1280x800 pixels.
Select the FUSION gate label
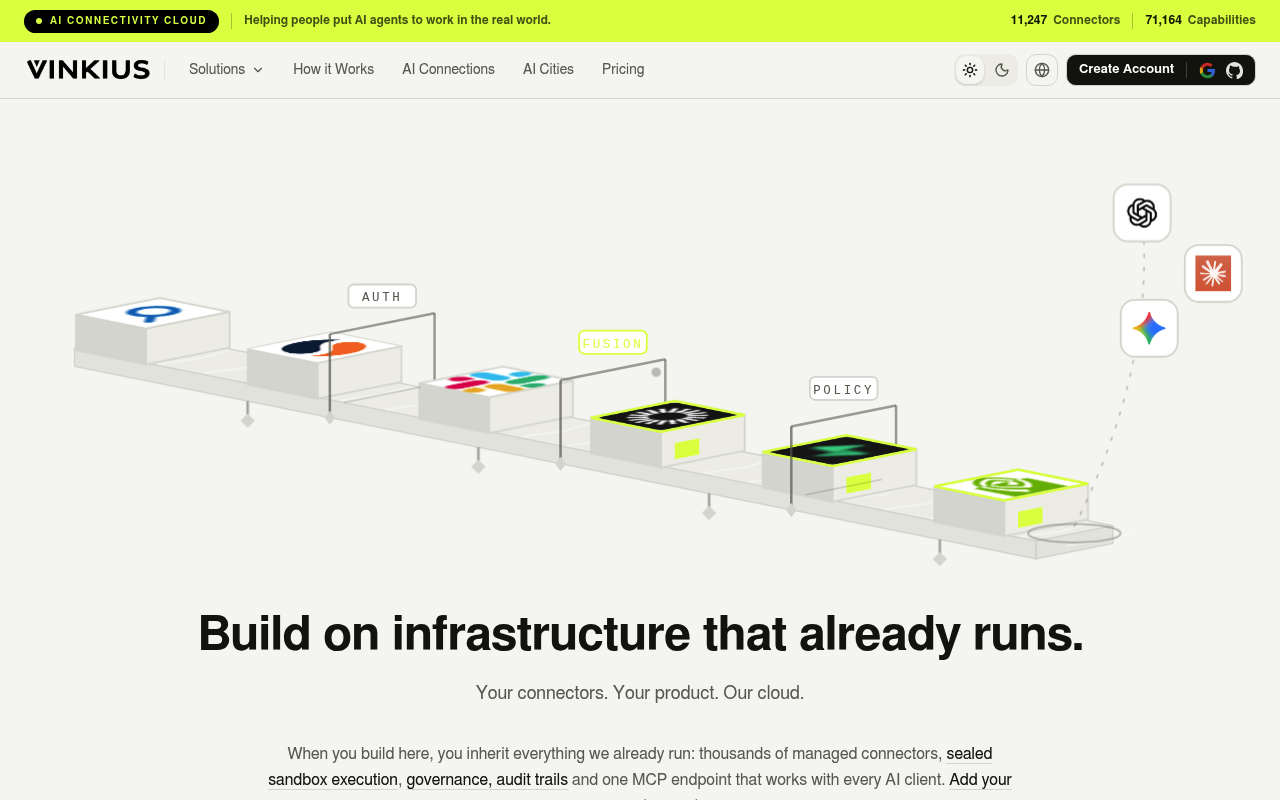pyautogui.click(x=613, y=342)
